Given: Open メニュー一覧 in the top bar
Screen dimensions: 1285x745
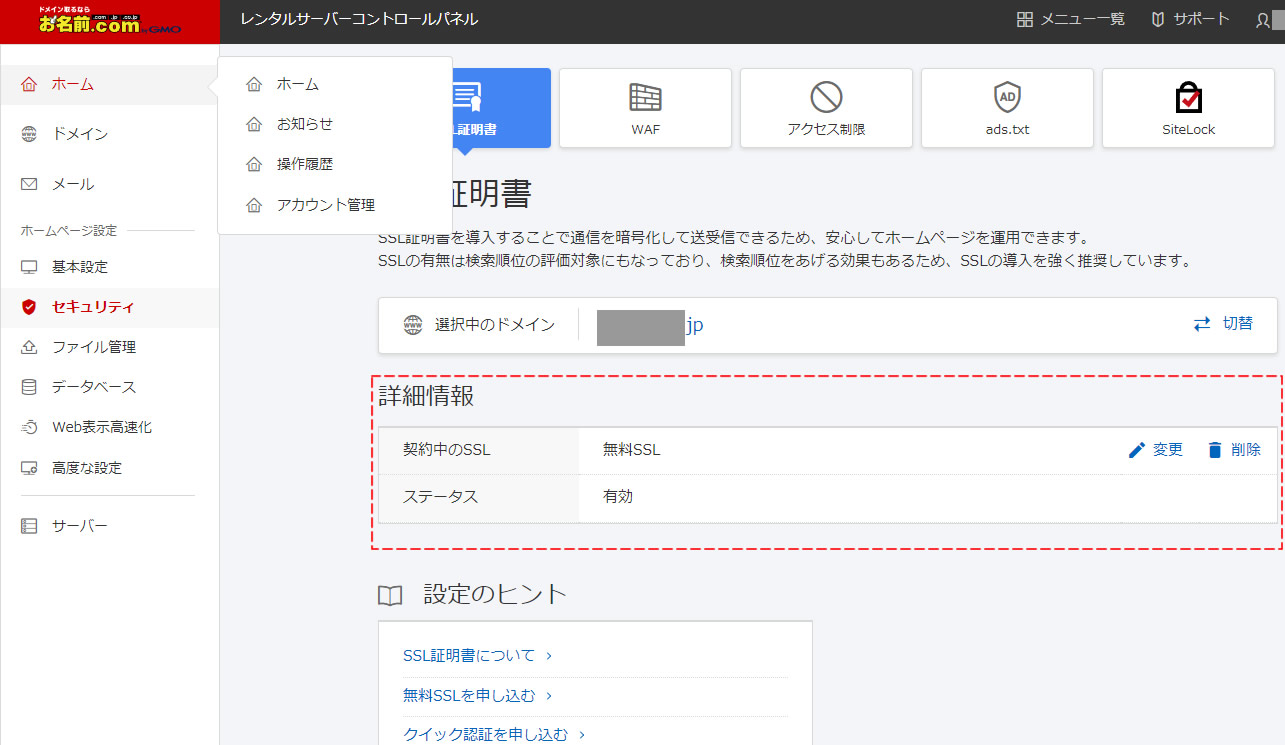Looking at the screenshot, I should click(1070, 19).
